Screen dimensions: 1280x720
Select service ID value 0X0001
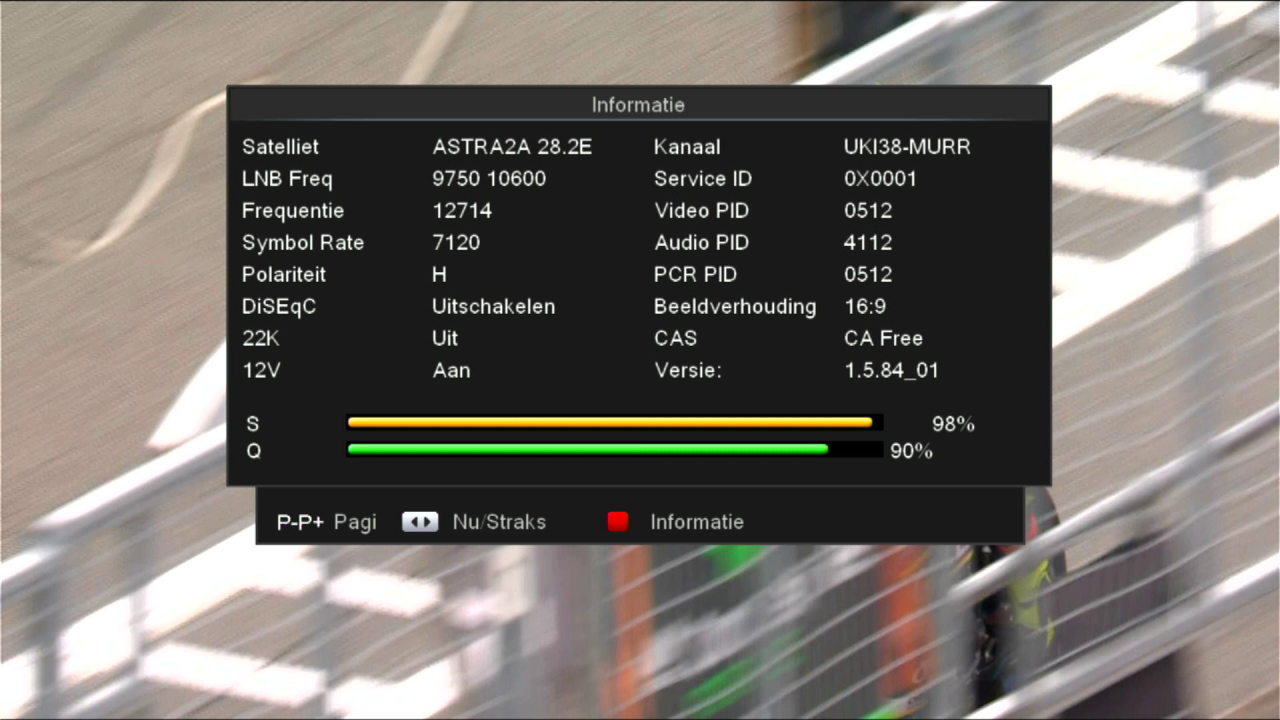(880, 179)
